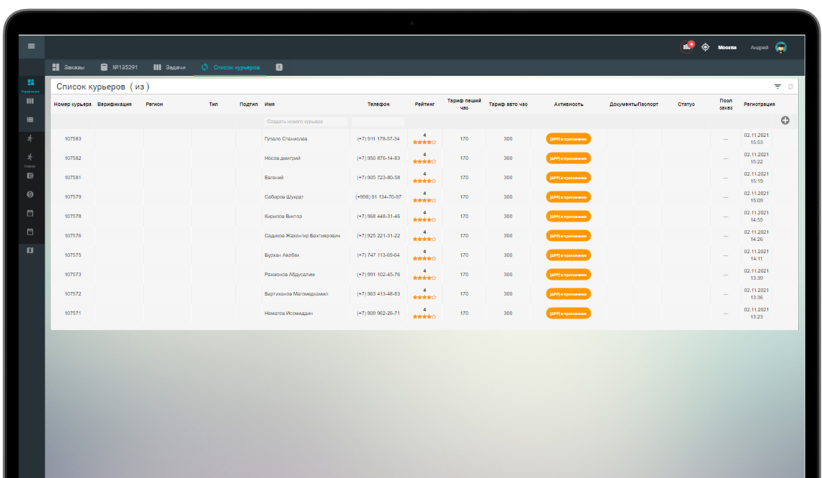The image size is (822, 478).
Task: Click the courier name Евгений
Action: pos(274,178)
